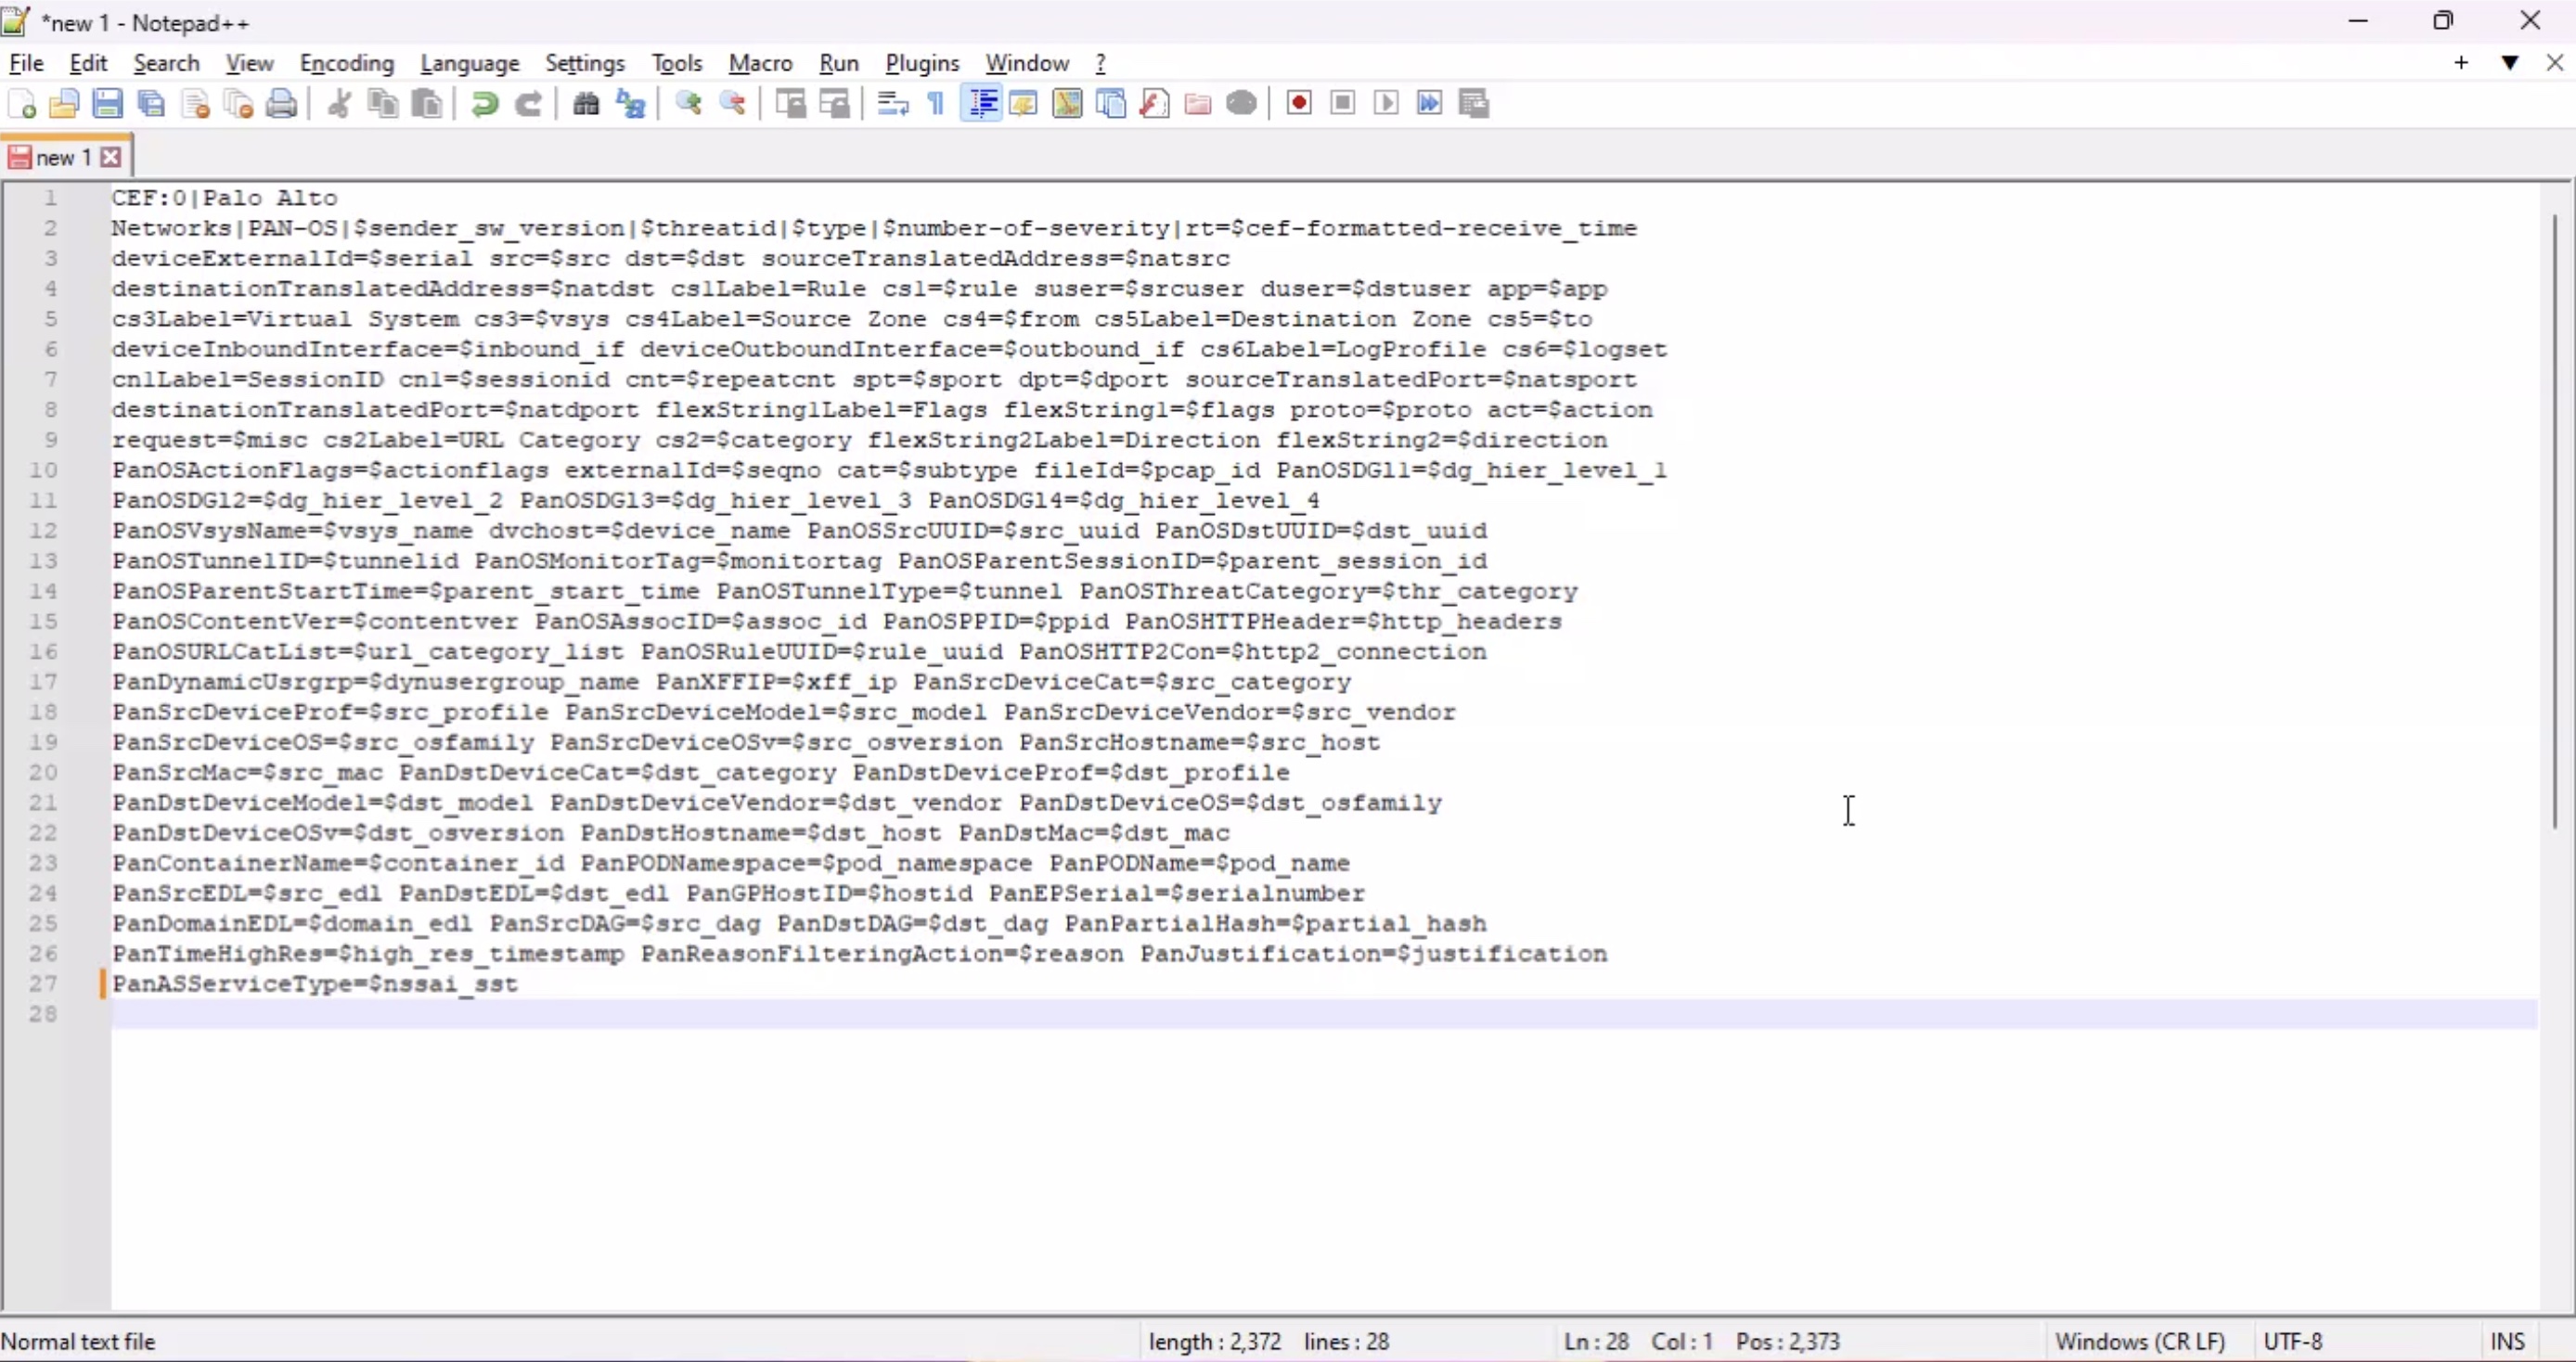
Task: Open tab list dropdown arrow at top right
Action: click(x=2509, y=63)
